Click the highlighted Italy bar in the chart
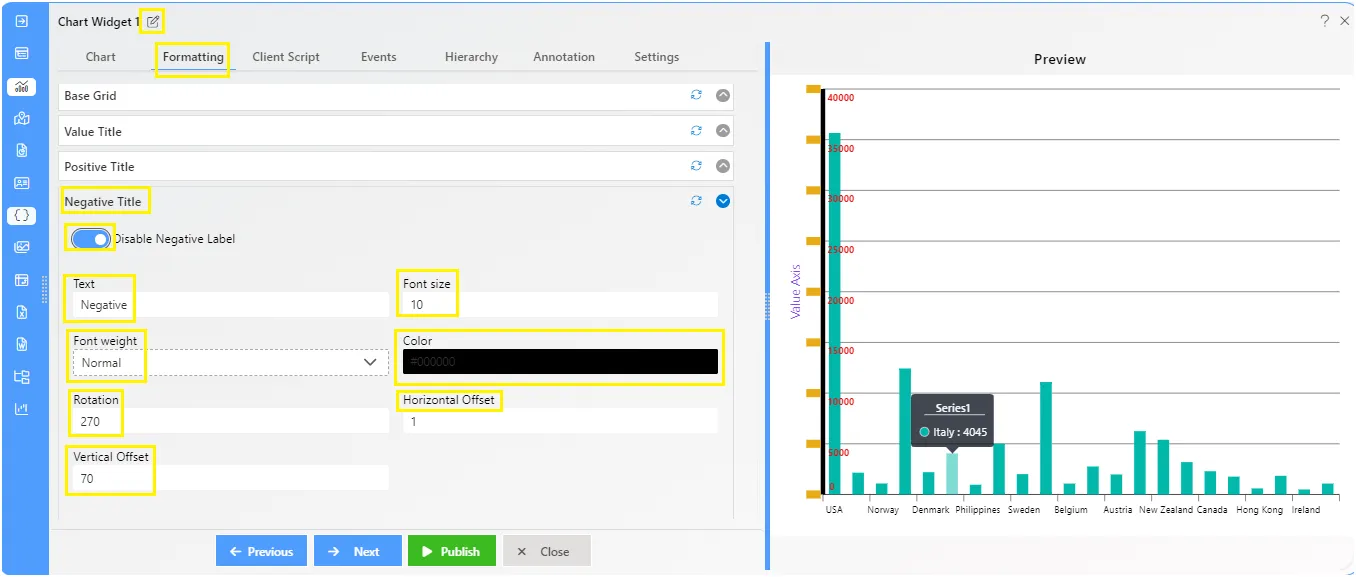Image resolution: width=1356 pixels, height=577 pixels. [x=952, y=473]
